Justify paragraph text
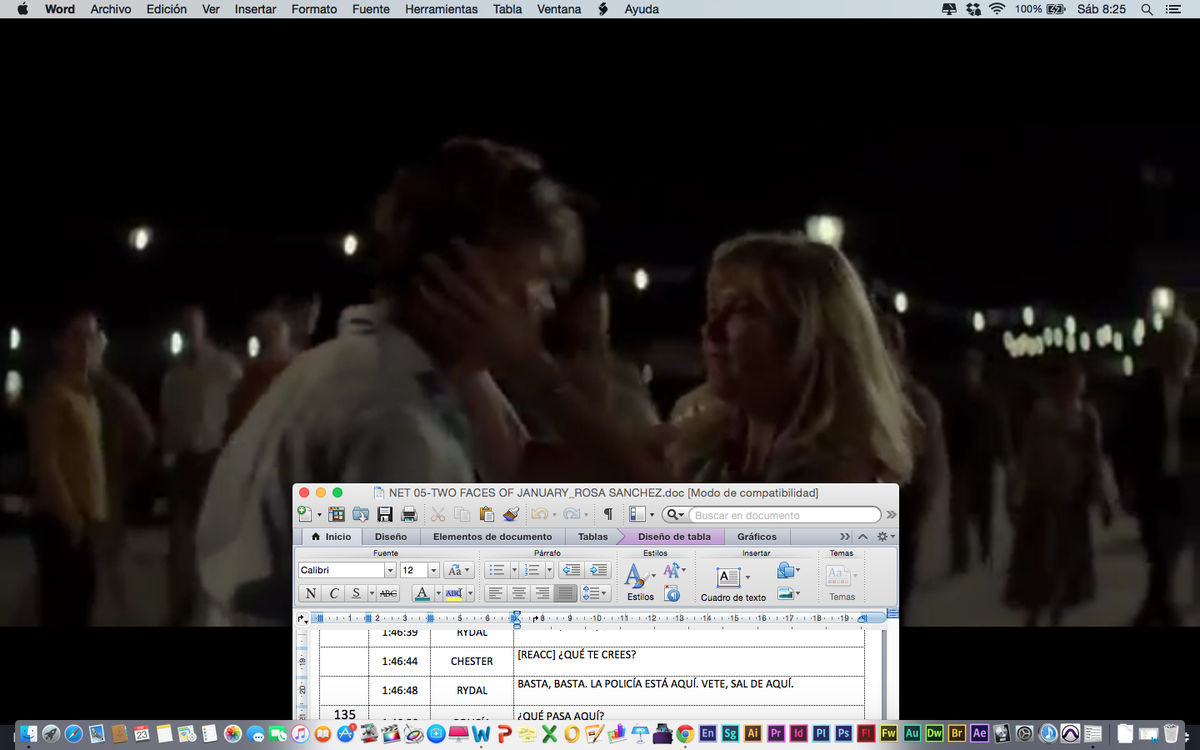This screenshot has height=750, width=1200. 567,593
